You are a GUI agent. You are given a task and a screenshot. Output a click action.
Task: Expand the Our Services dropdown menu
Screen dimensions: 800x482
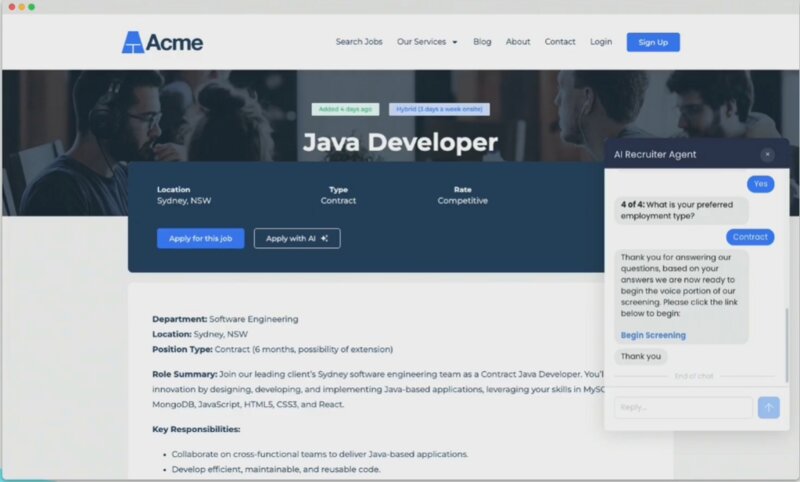click(x=427, y=42)
